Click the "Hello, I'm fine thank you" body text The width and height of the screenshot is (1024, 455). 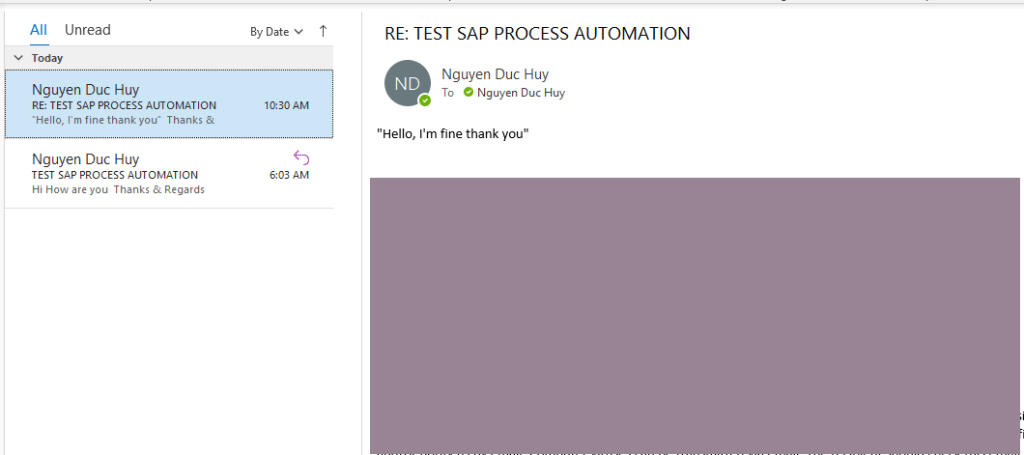click(452, 134)
